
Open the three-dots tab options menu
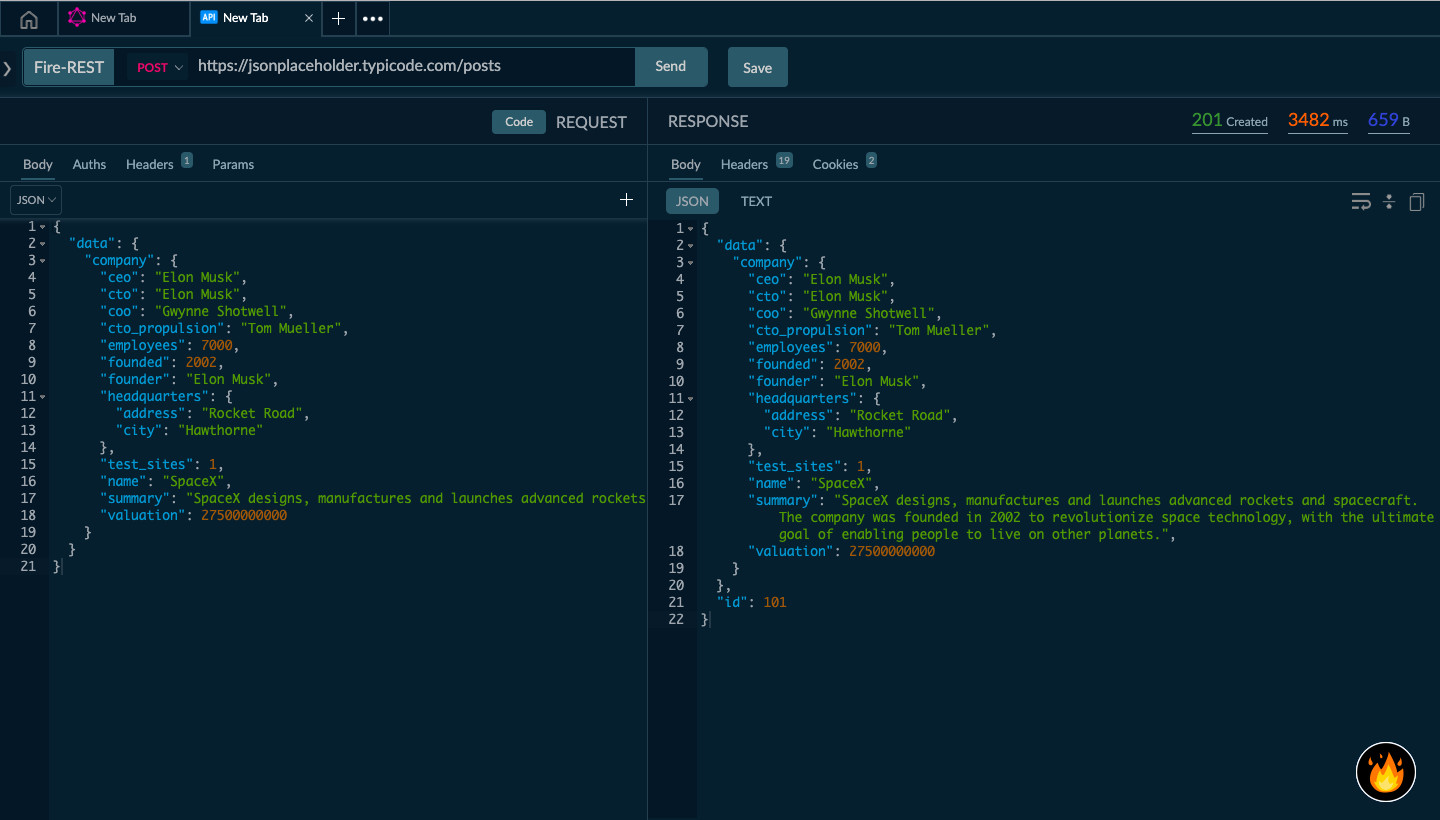click(x=372, y=18)
